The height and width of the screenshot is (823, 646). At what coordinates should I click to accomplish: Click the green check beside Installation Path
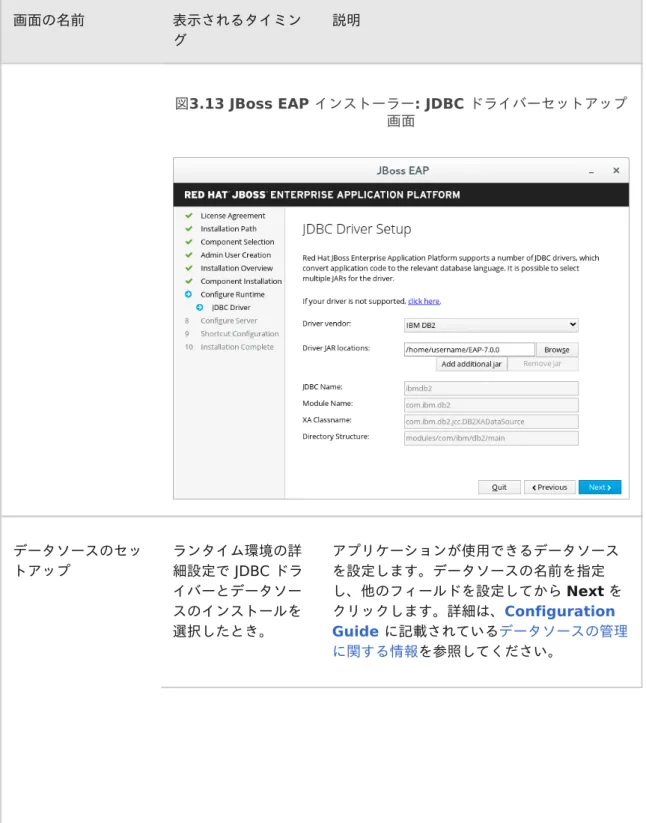pyautogui.click(x=188, y=228)
